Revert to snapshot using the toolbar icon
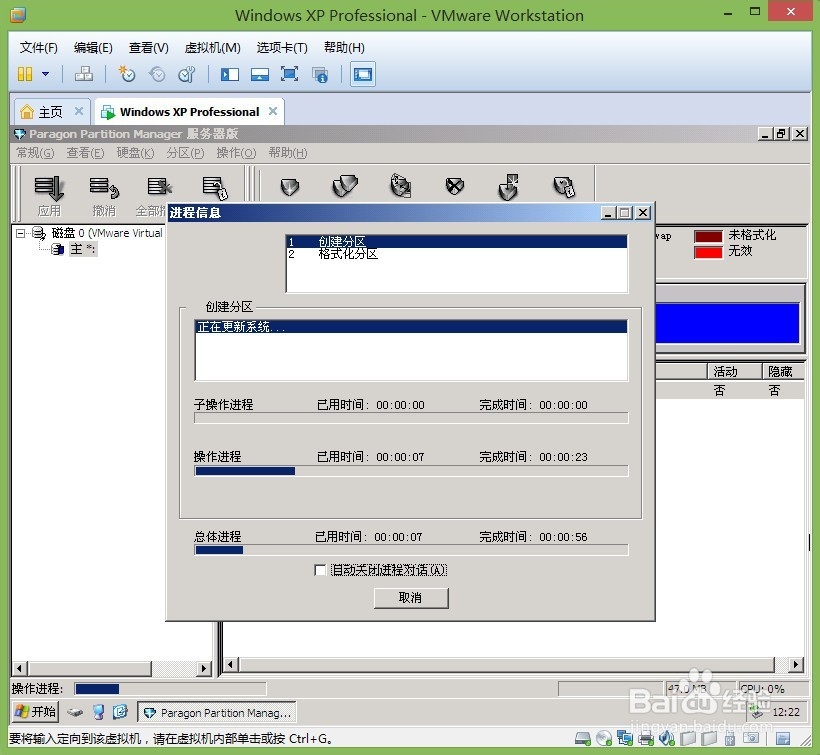The height and width of the screenshot is (755, 820). click(x=157, y=74)
